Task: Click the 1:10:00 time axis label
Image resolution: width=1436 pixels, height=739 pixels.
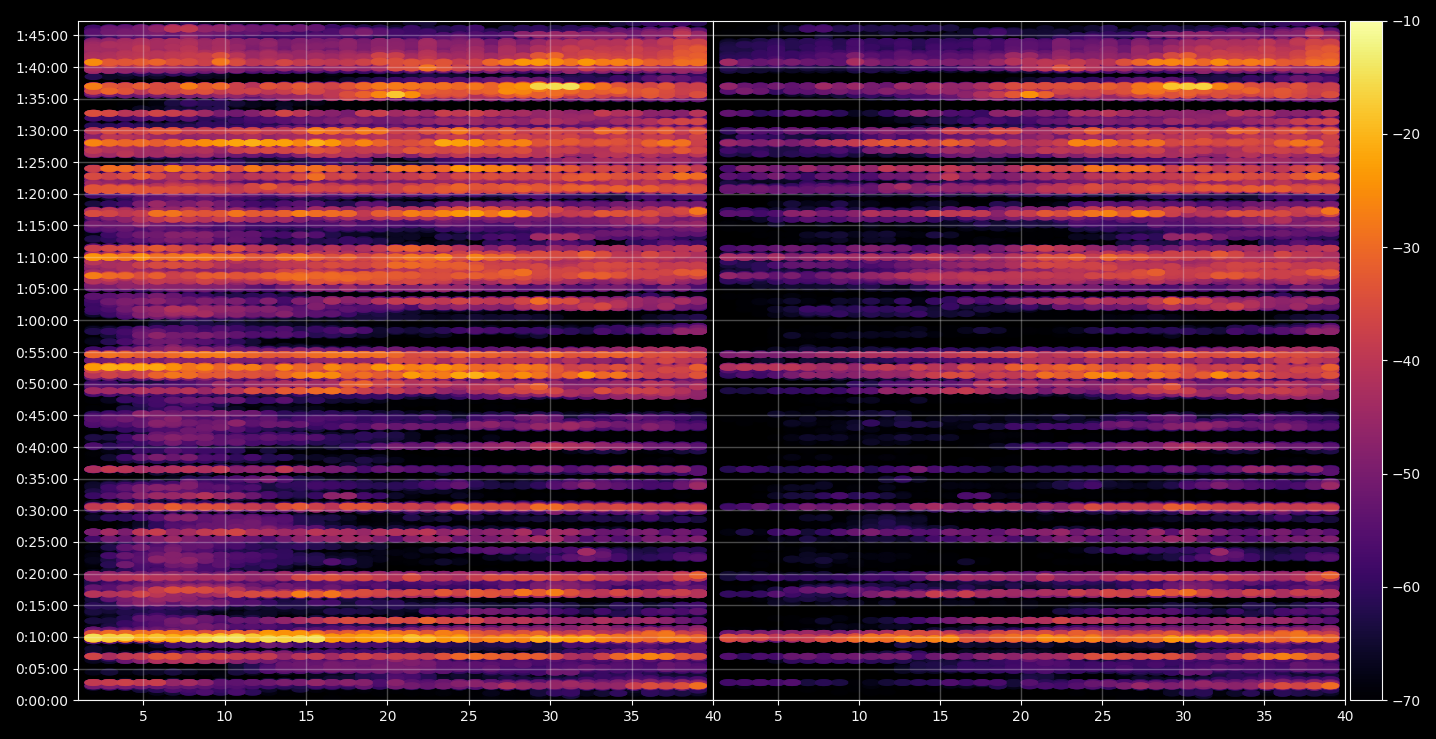Action: [43, 257]
